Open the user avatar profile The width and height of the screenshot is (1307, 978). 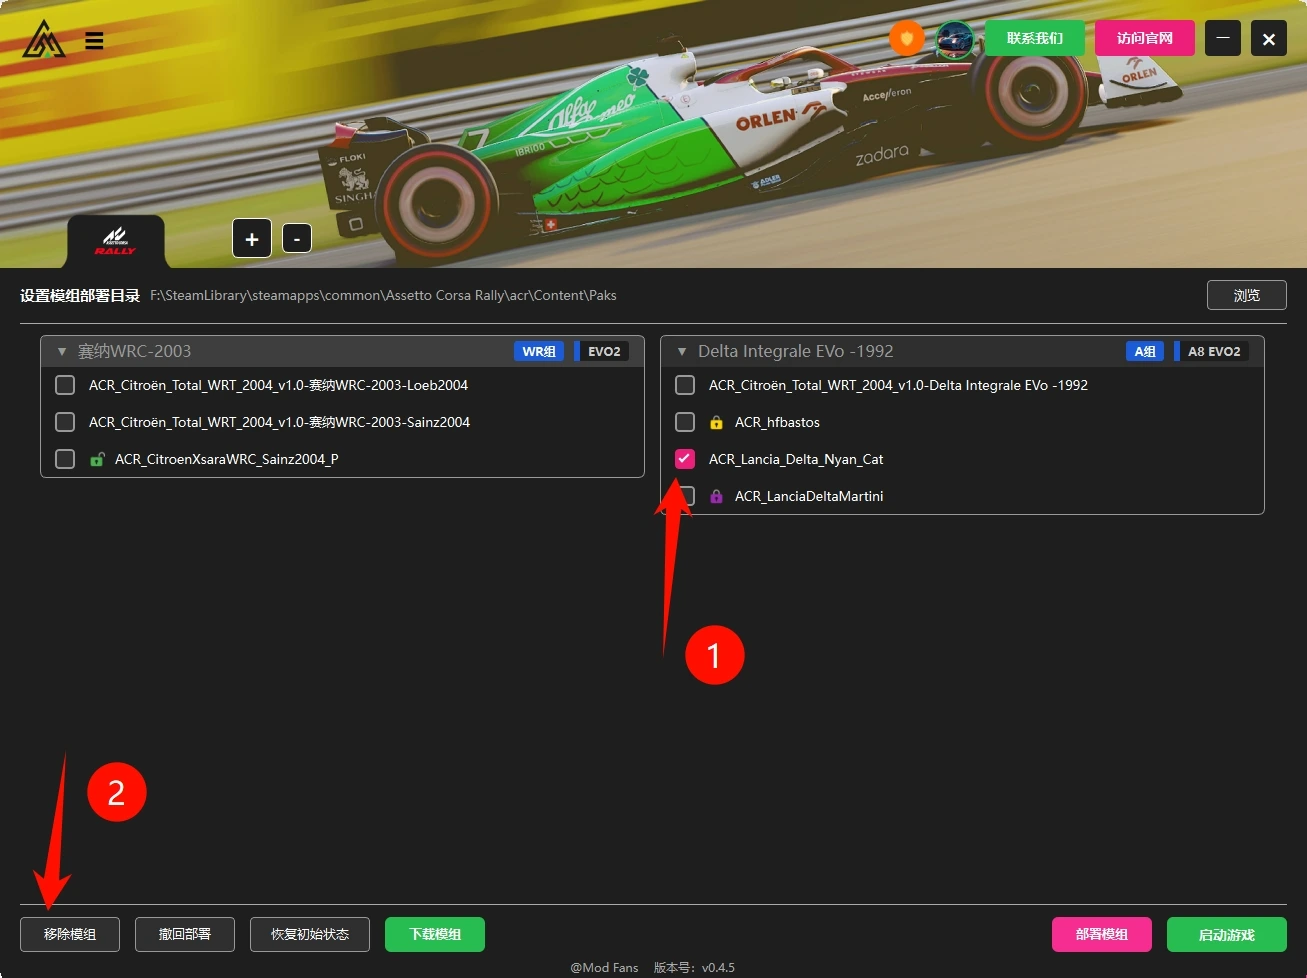click(x=954, y=39)
